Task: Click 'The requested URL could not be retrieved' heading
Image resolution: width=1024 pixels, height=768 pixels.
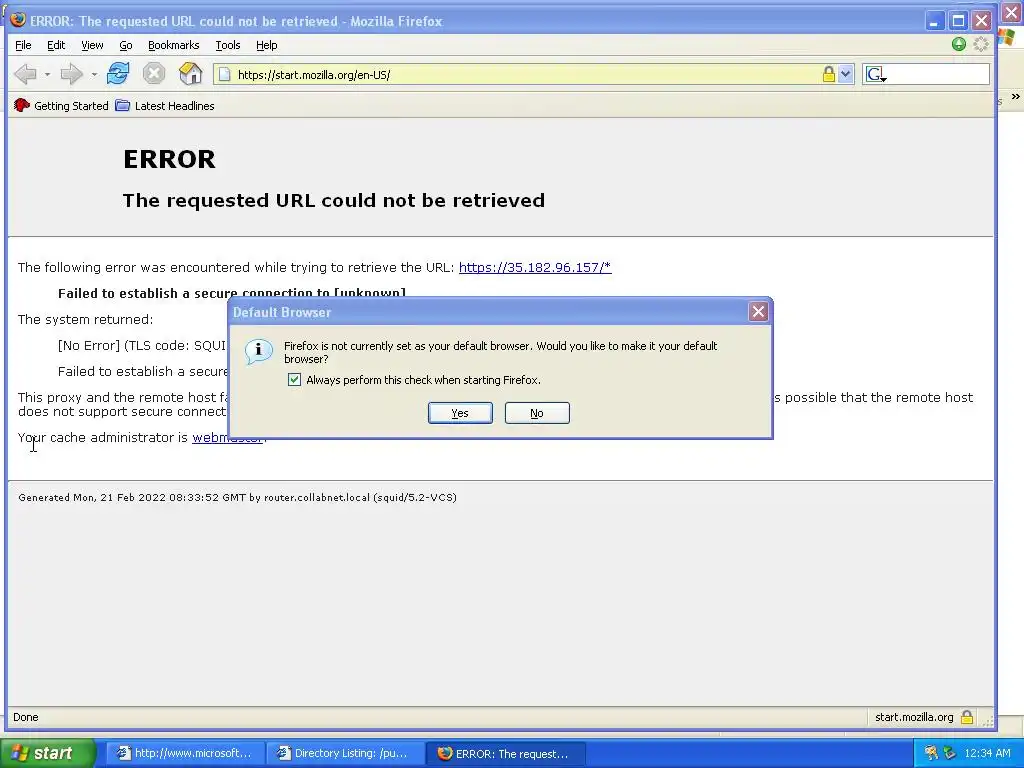Action: click(x=334, y=200)
